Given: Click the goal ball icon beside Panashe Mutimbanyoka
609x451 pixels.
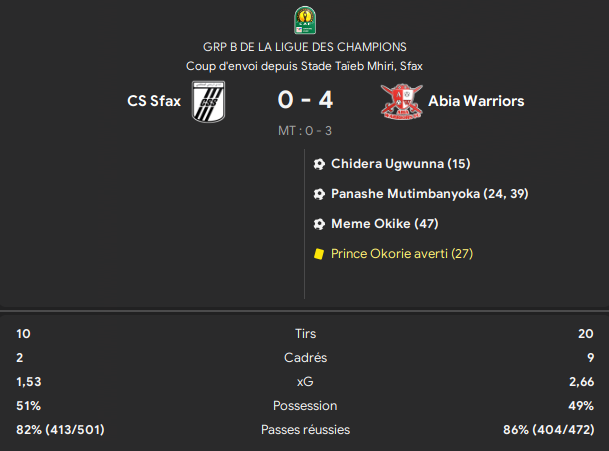Looking at the screenshot, I should pos(319,194).
